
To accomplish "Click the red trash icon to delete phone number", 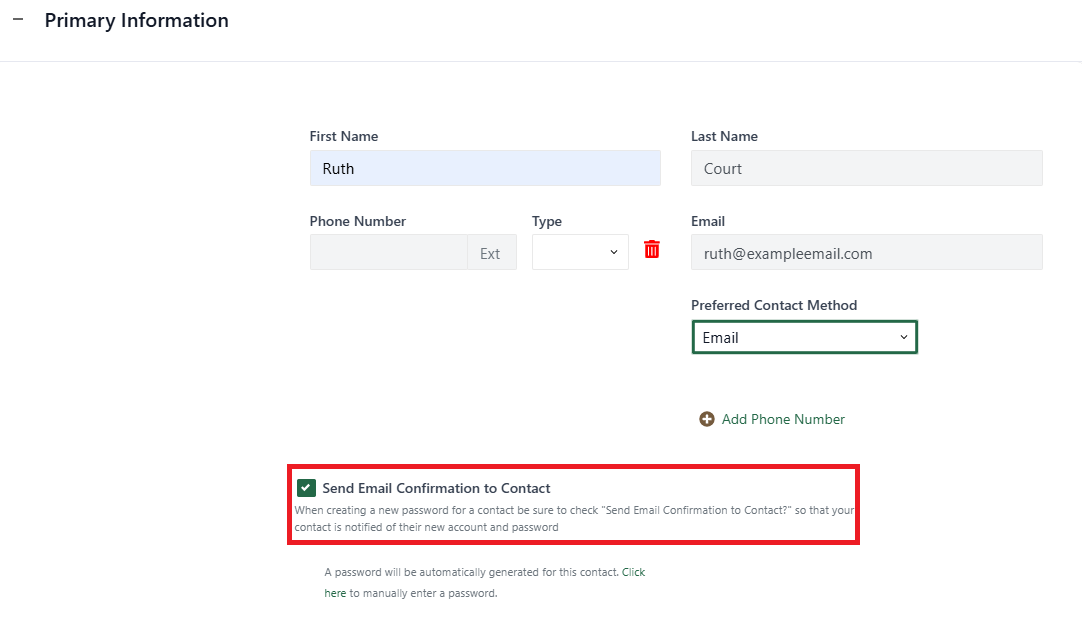I will [x=651, y=249].
